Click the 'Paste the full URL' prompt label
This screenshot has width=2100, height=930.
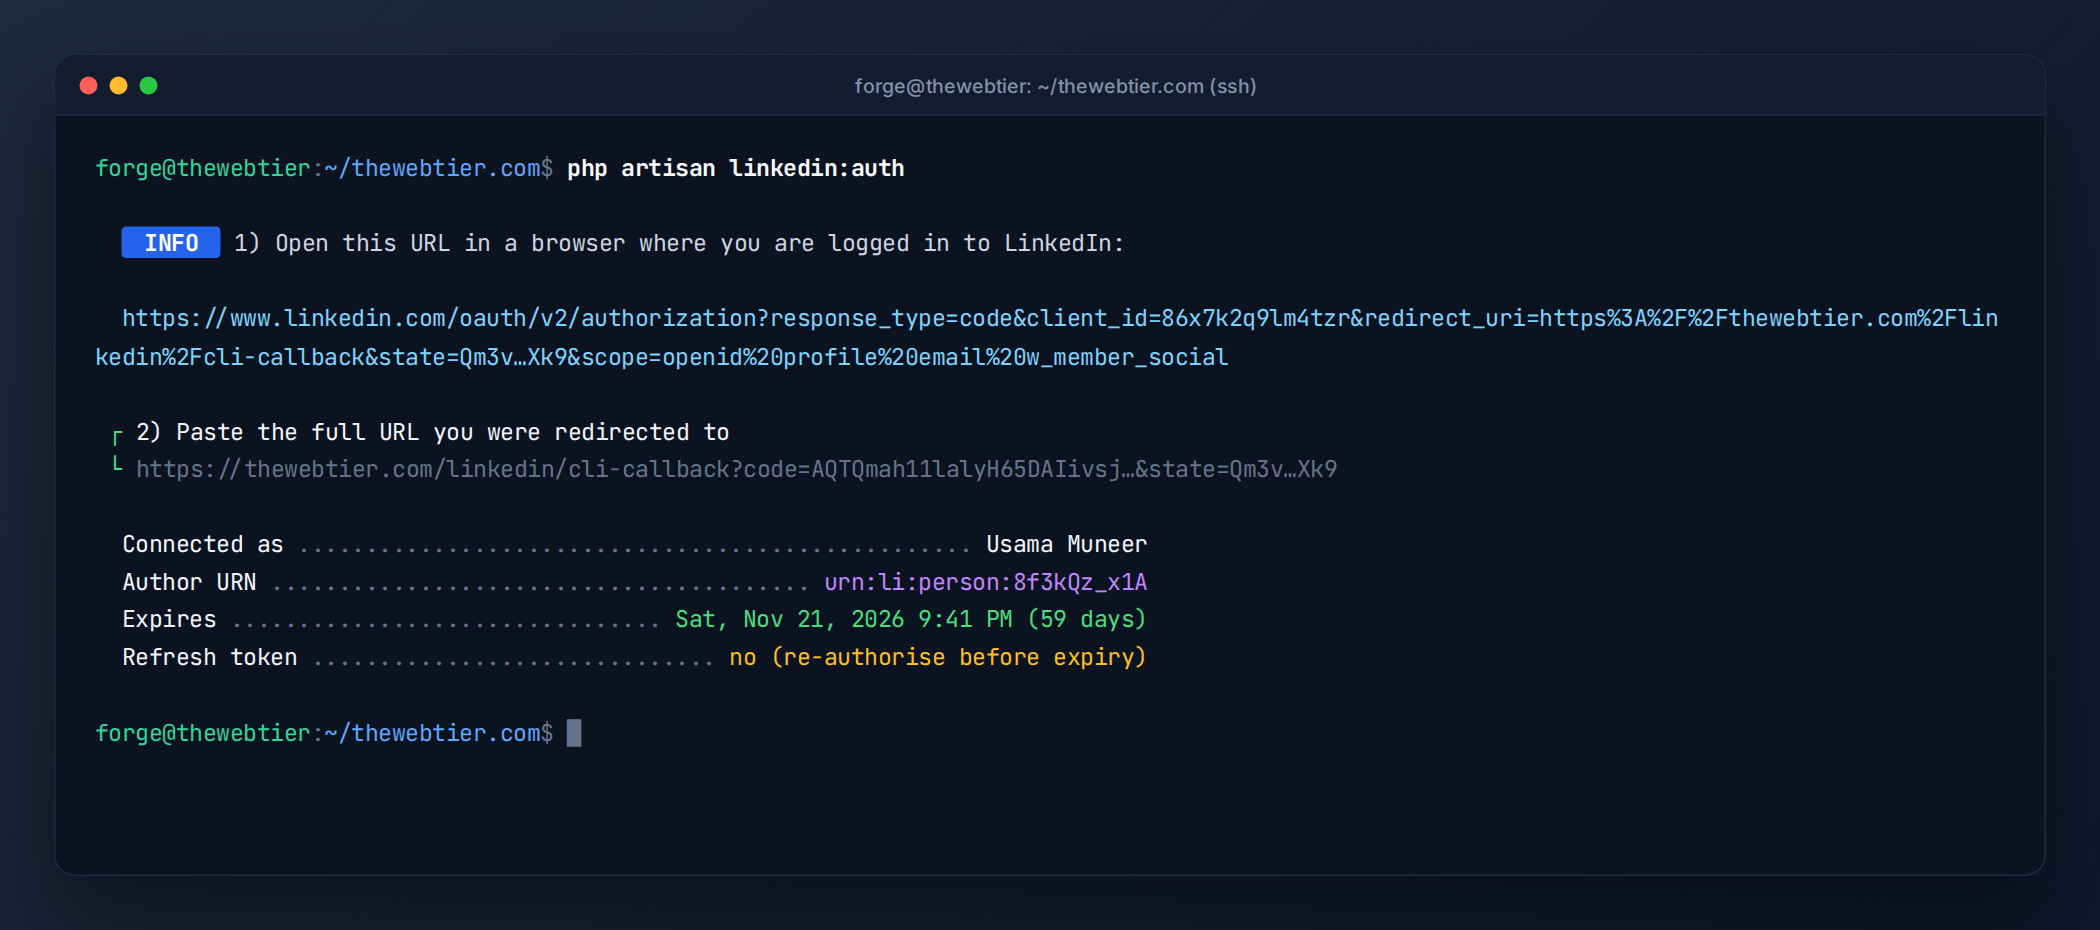pyautogui.click(x=433, y=432)
